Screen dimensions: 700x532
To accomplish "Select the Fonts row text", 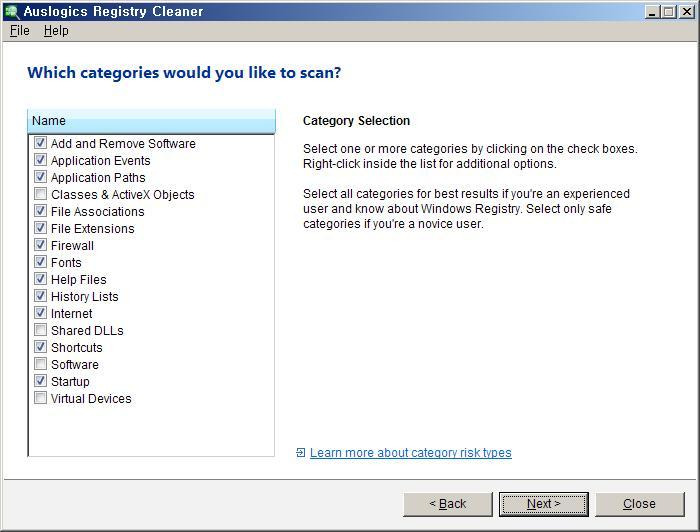I will point(66,262).
